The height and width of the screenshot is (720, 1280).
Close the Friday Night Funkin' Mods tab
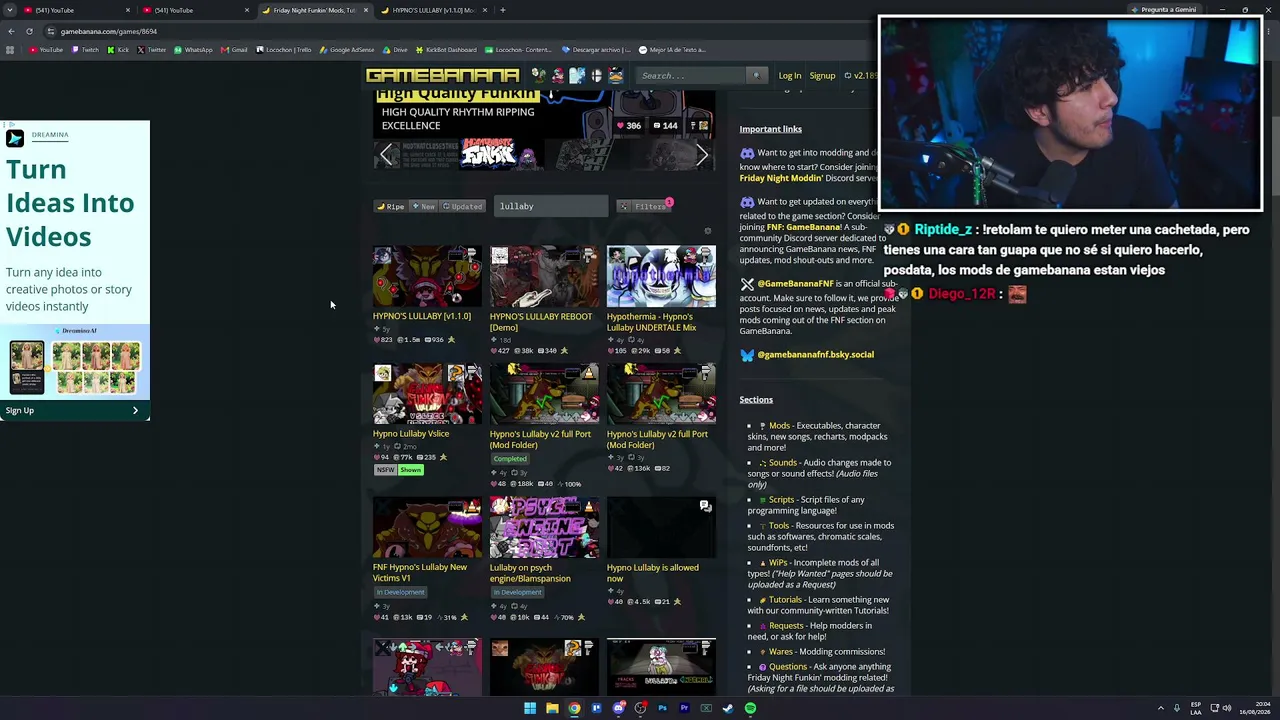coord(366,10)
